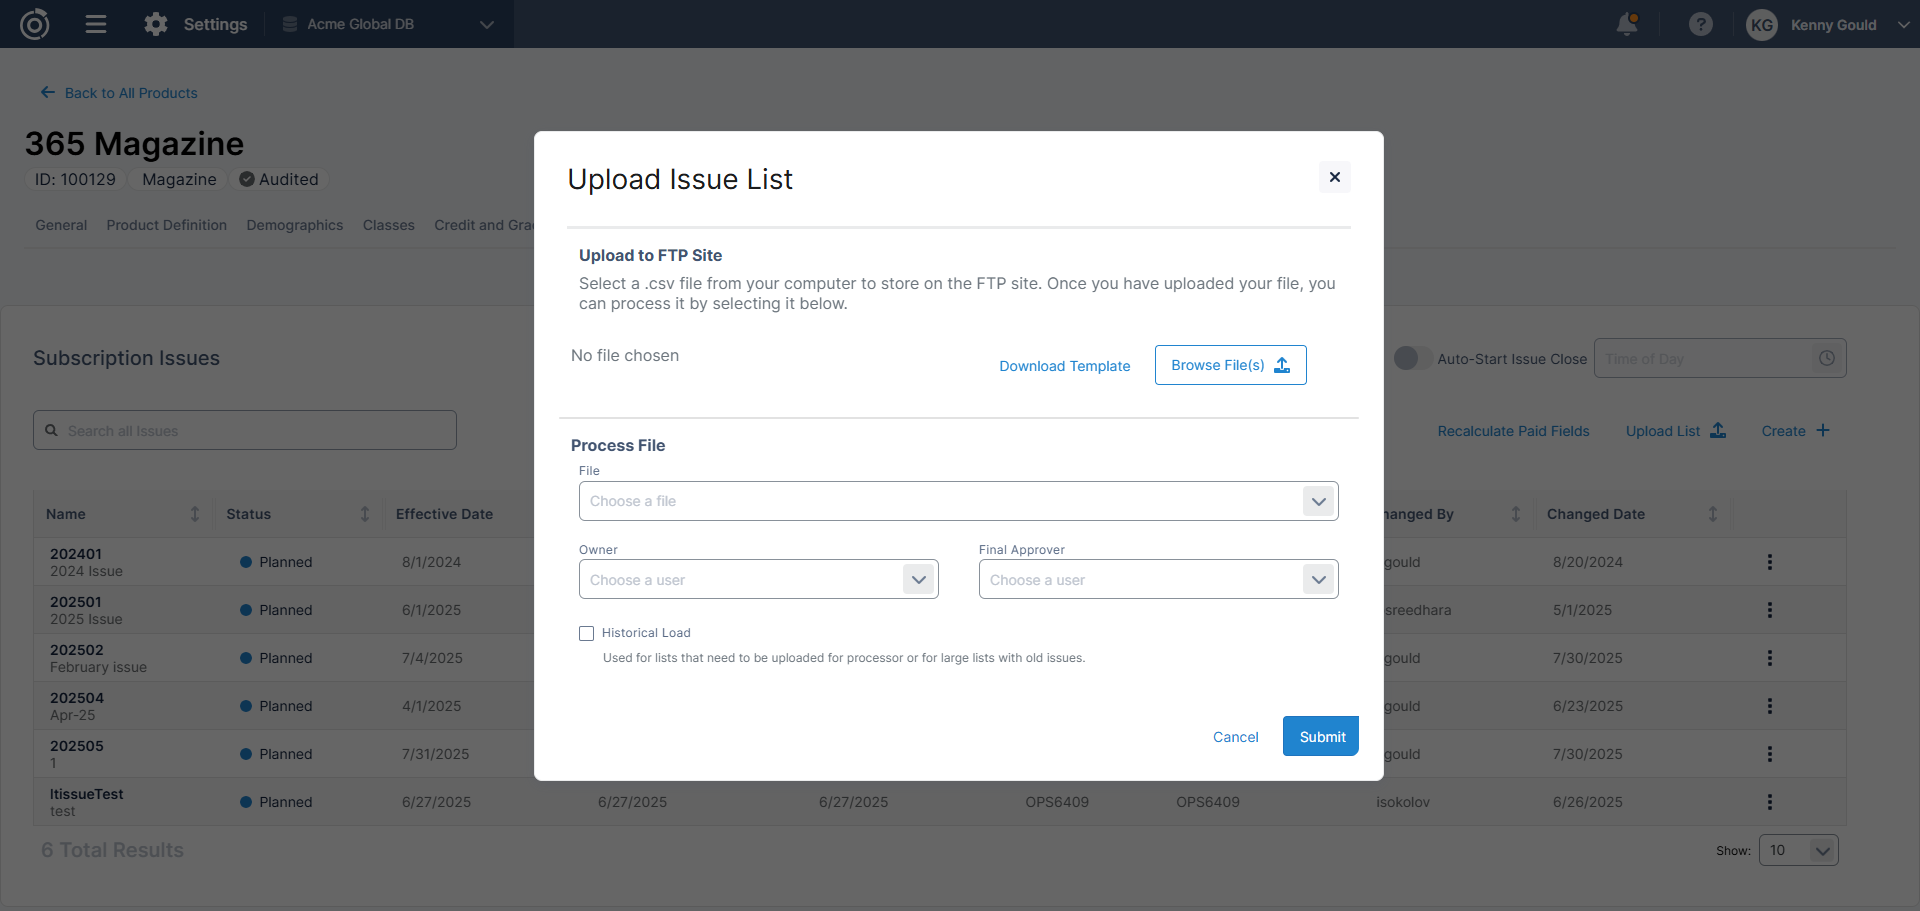Open the Final Approver dropdown
The width and height of the screenshot is (1920, 911).
click(1318, 580)
